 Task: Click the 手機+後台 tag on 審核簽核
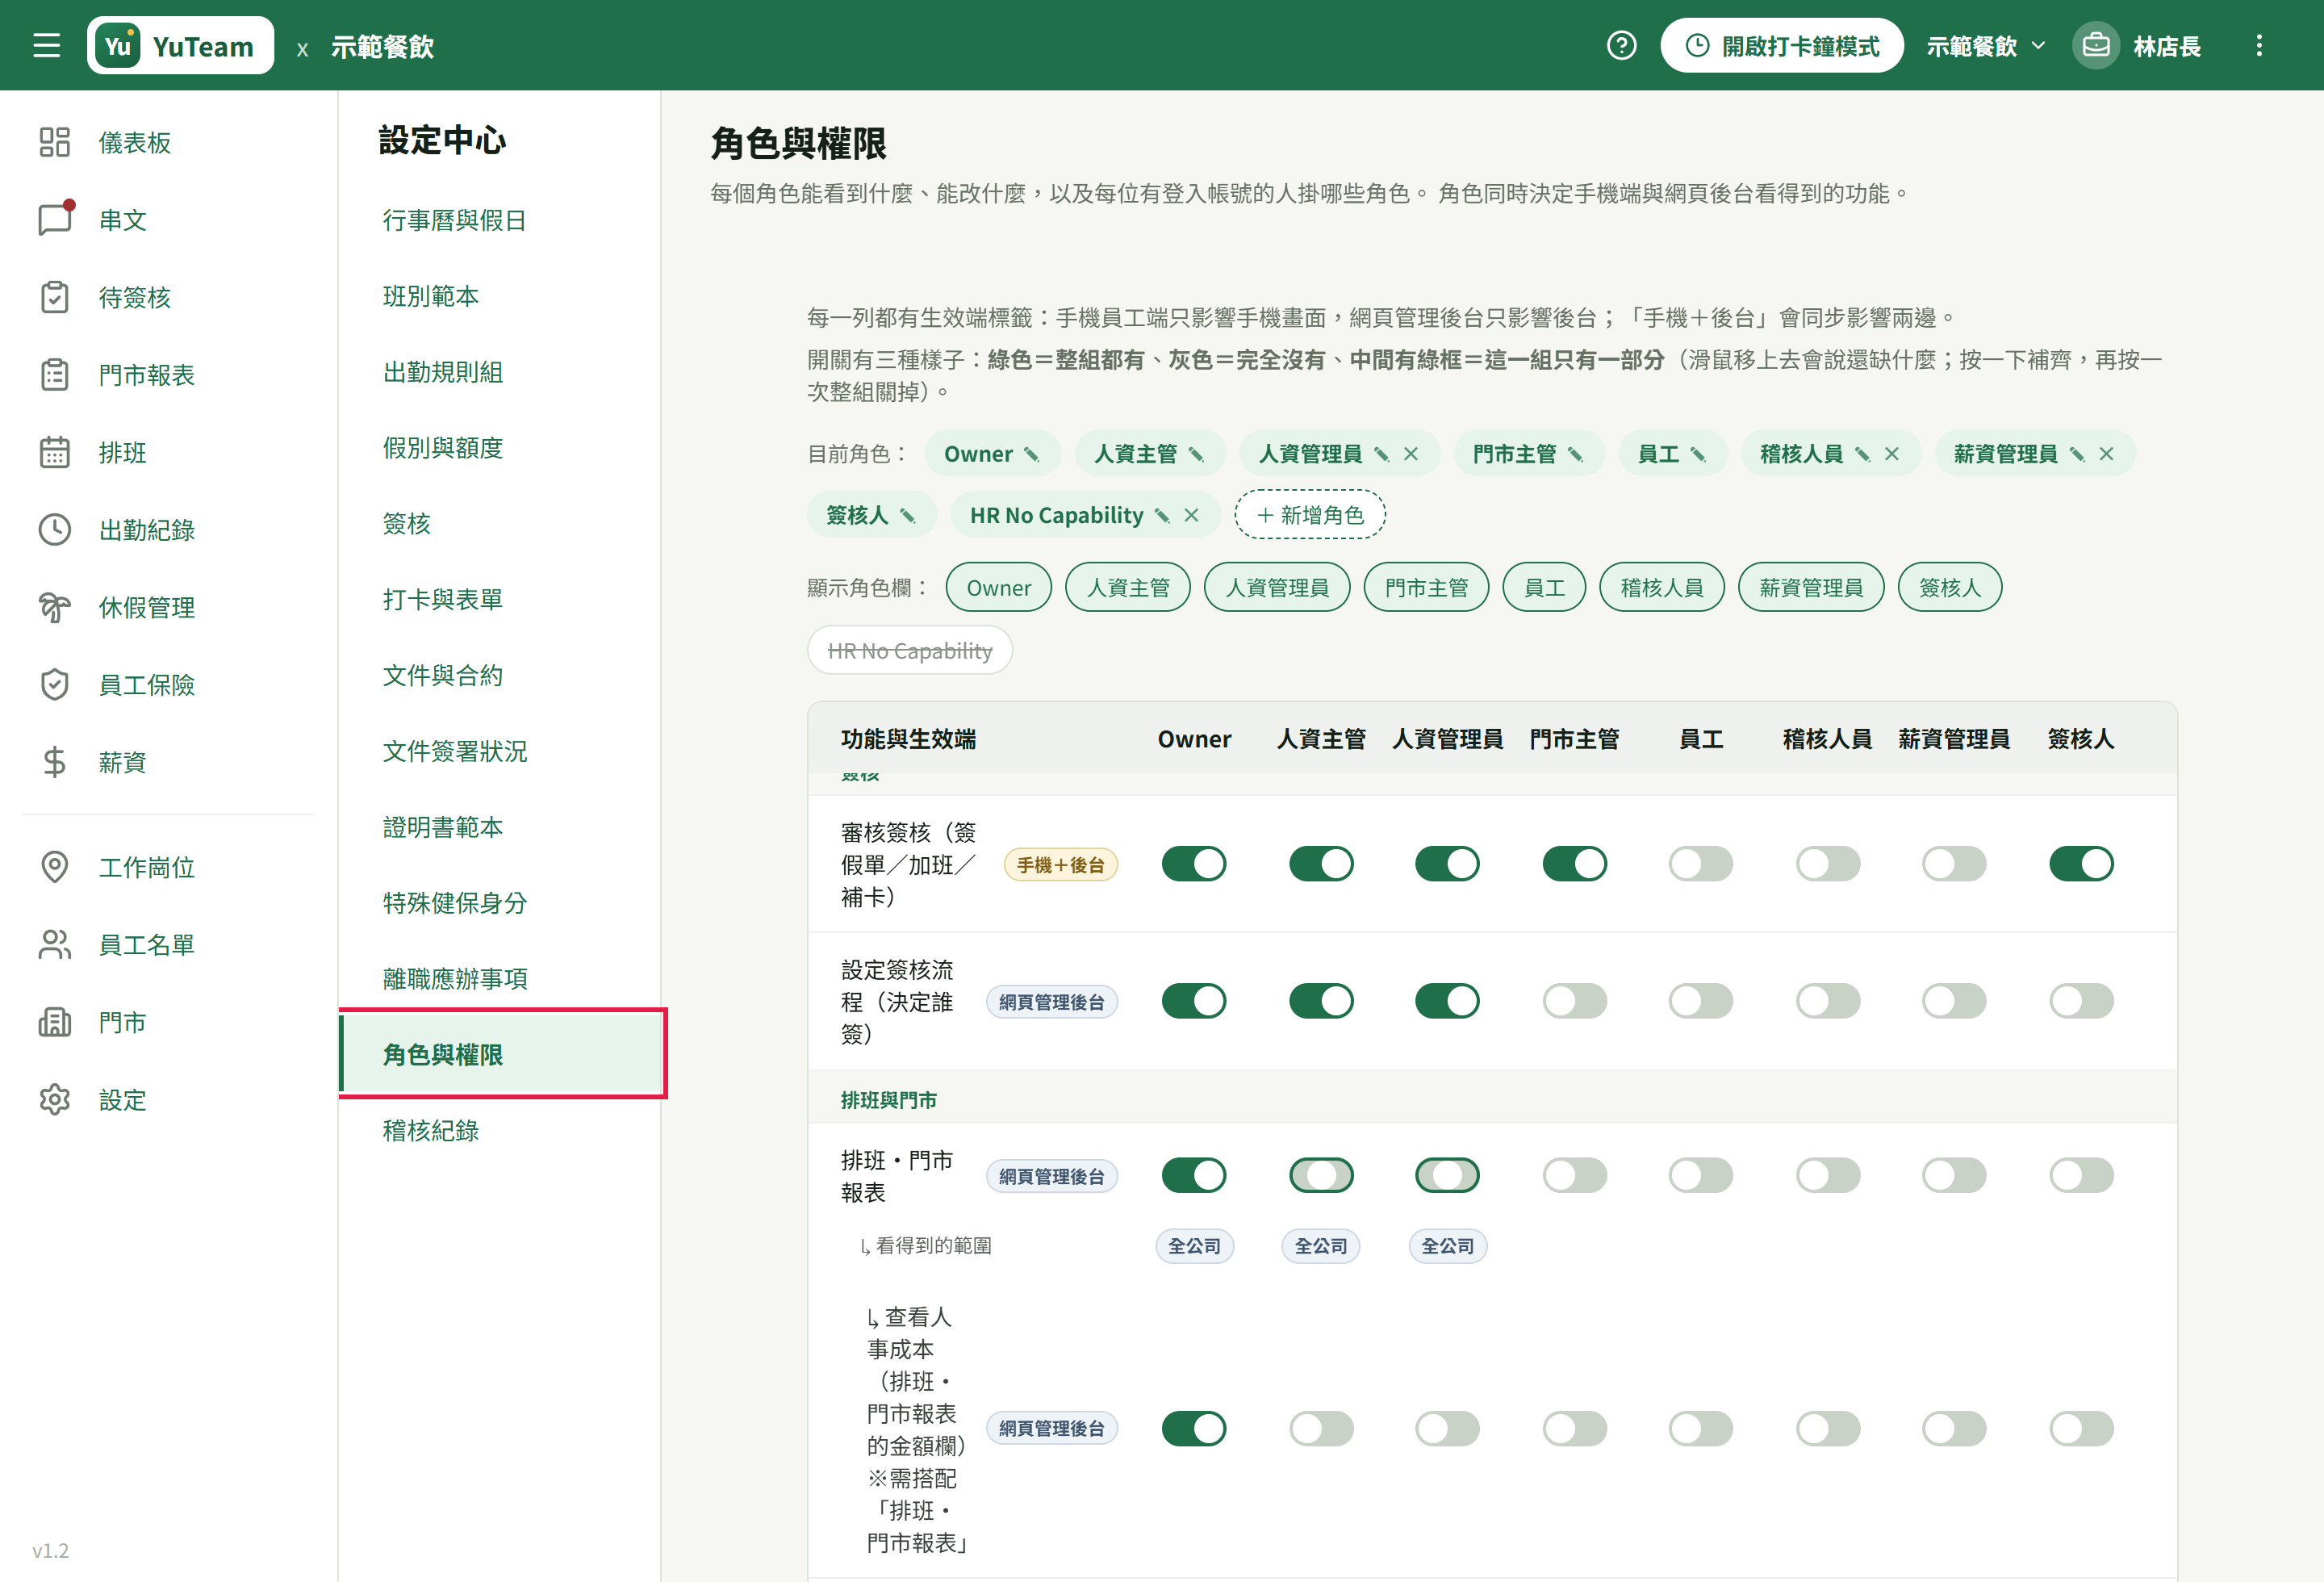(1060, 865)
